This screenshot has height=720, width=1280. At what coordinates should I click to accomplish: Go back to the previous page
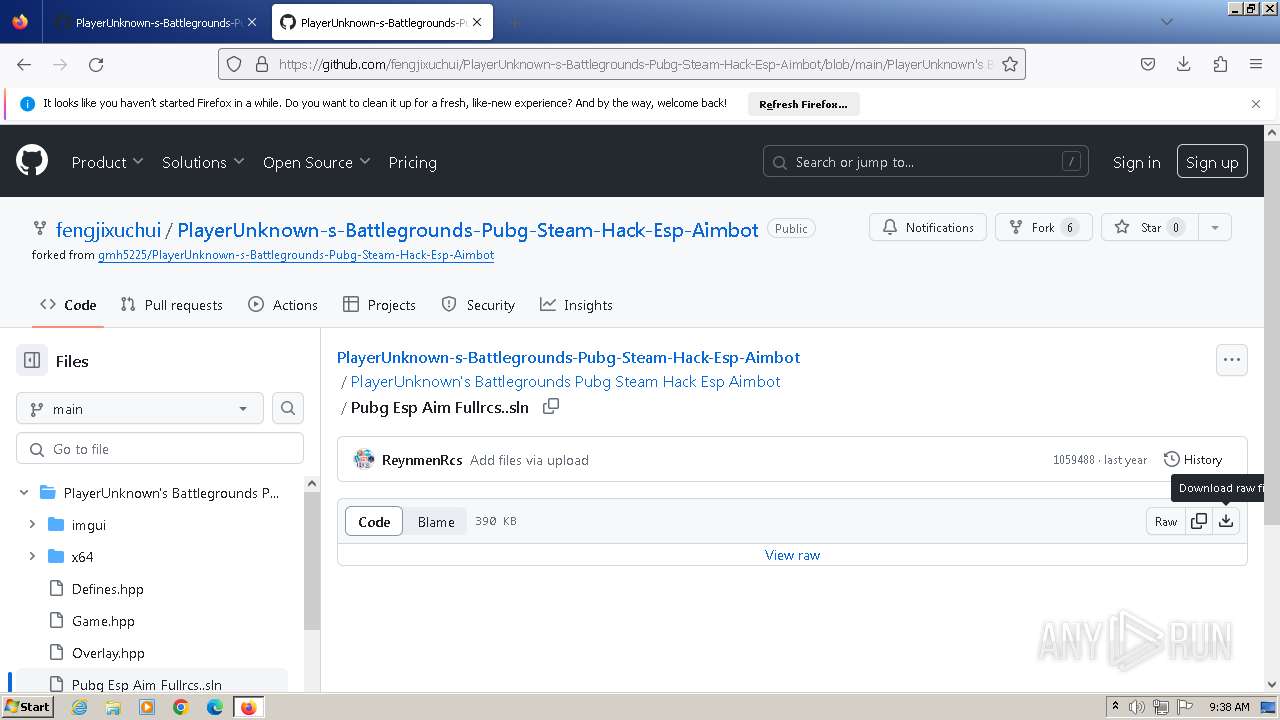pos(24,64)
